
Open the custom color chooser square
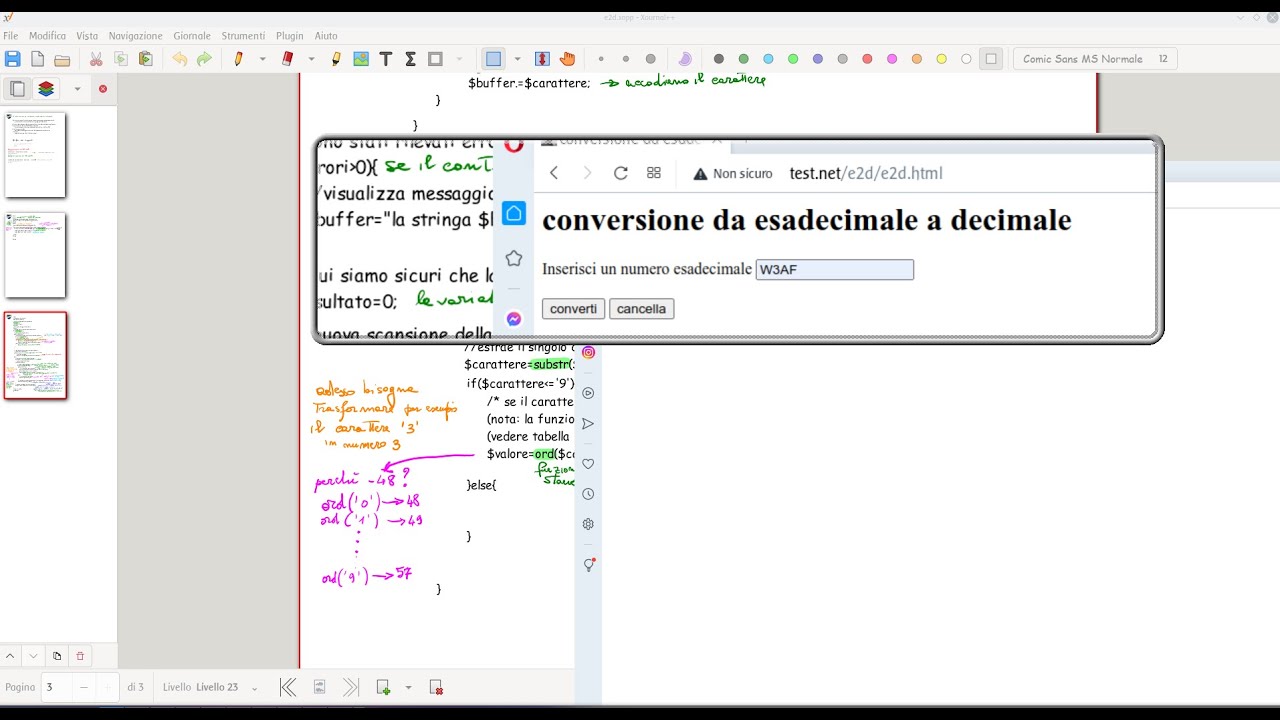coord(991,59)
